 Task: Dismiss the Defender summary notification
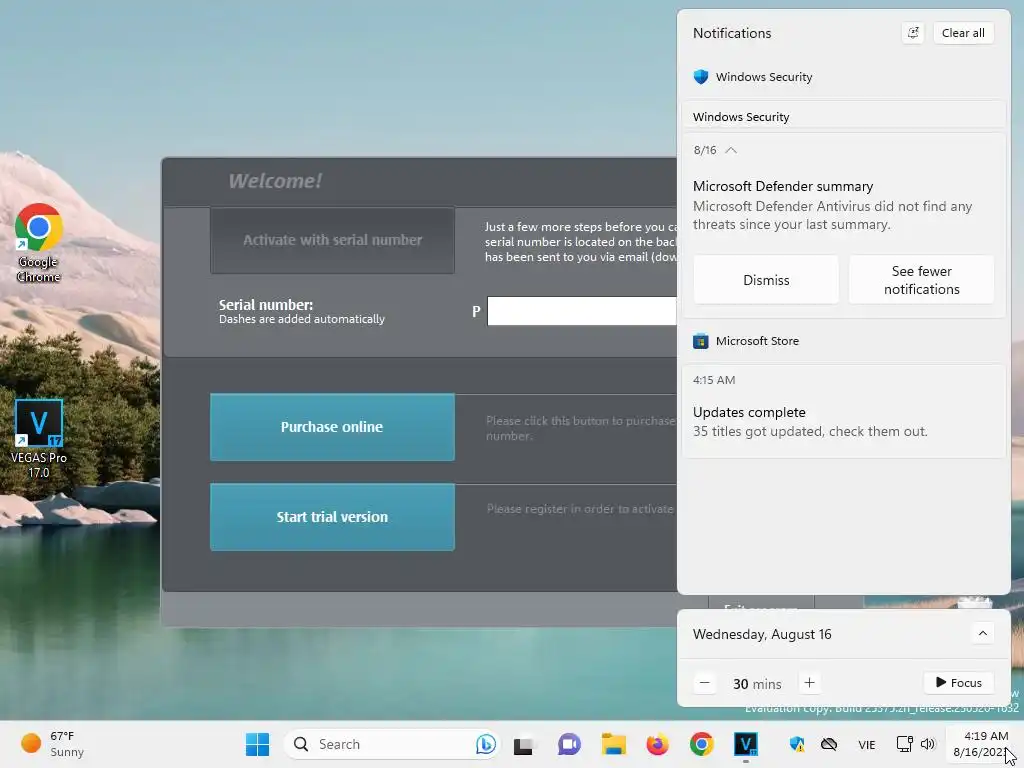[766, 280]
